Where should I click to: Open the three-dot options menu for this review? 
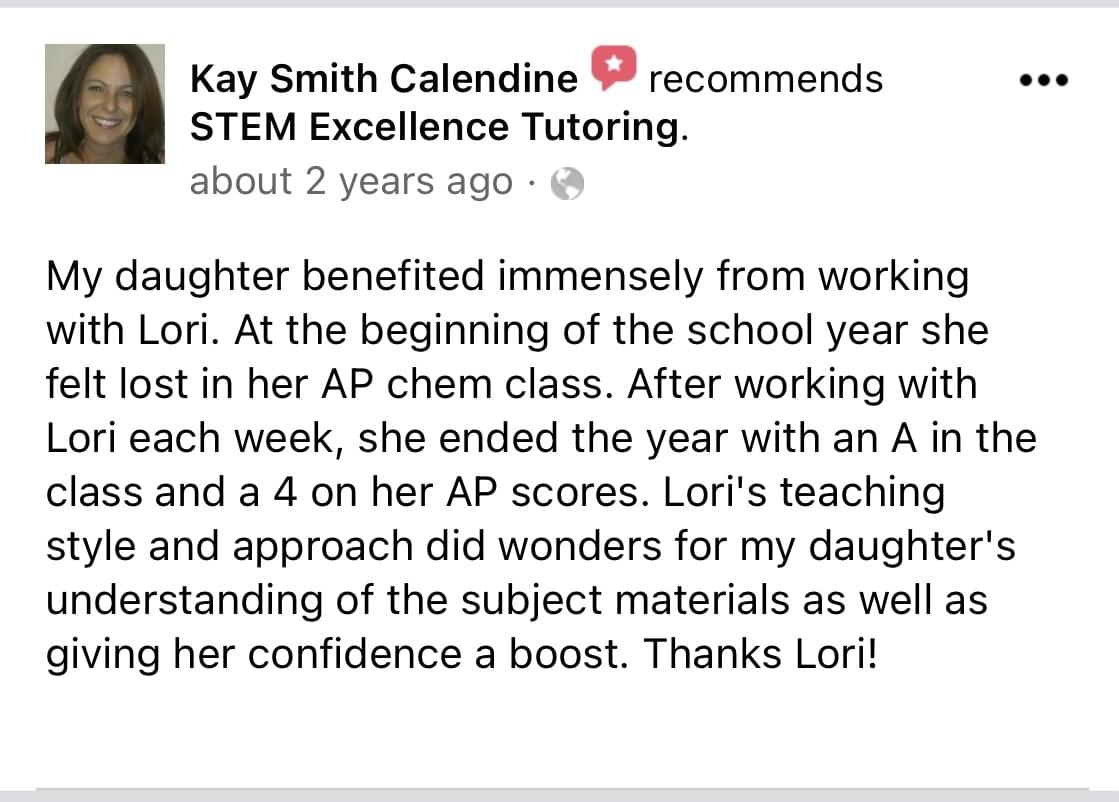click(1044, 80)
